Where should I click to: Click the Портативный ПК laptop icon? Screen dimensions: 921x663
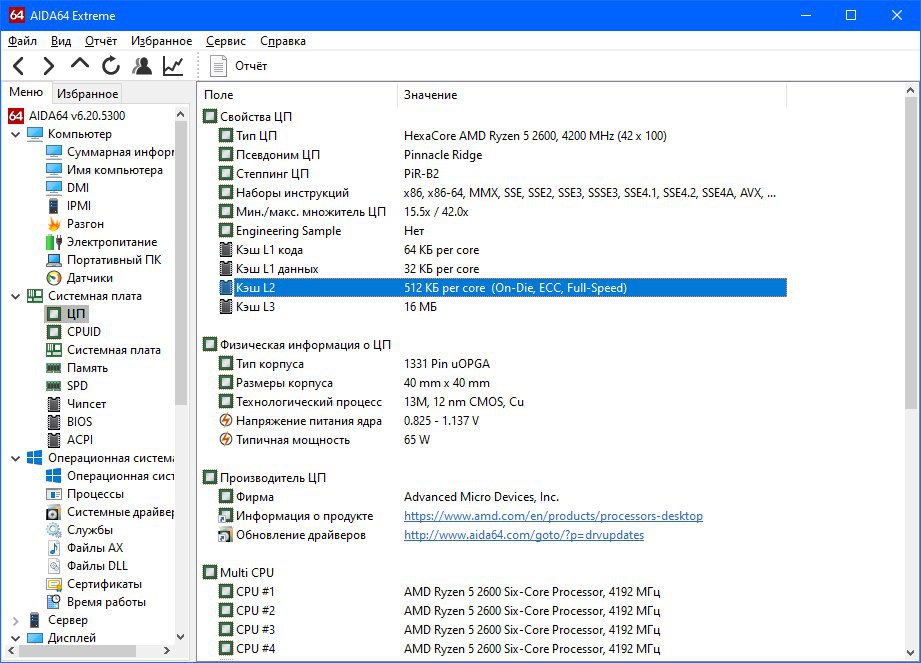pos(54,260)
